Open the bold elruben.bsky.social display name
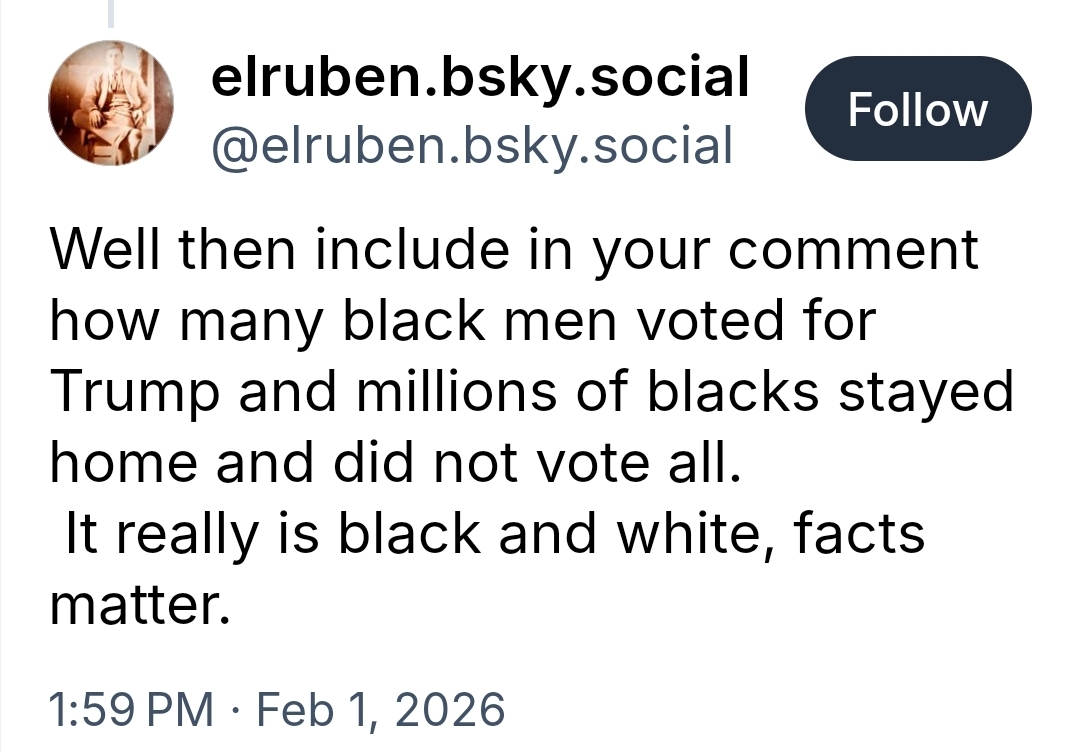This screenshot has height=752, width=1080. pyautogui.click(x=480, y=77)
